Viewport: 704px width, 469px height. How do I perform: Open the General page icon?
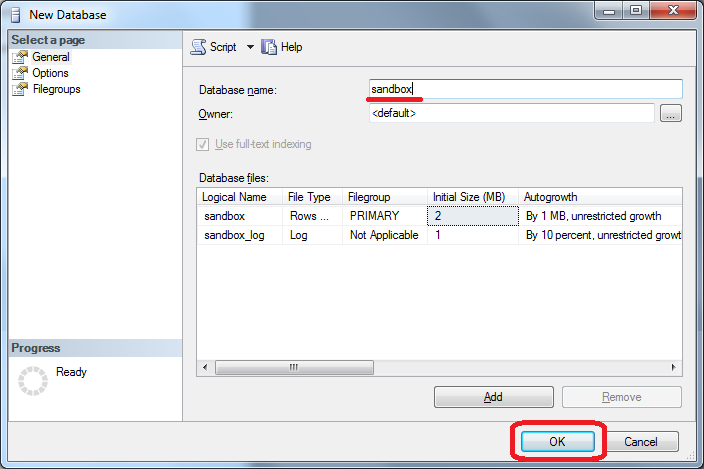coord(20,57)
